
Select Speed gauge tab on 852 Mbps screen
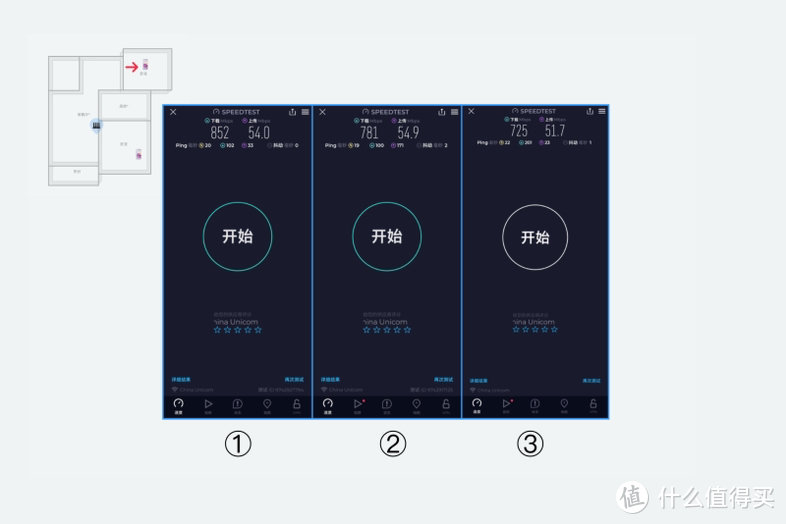click(178, 406)
